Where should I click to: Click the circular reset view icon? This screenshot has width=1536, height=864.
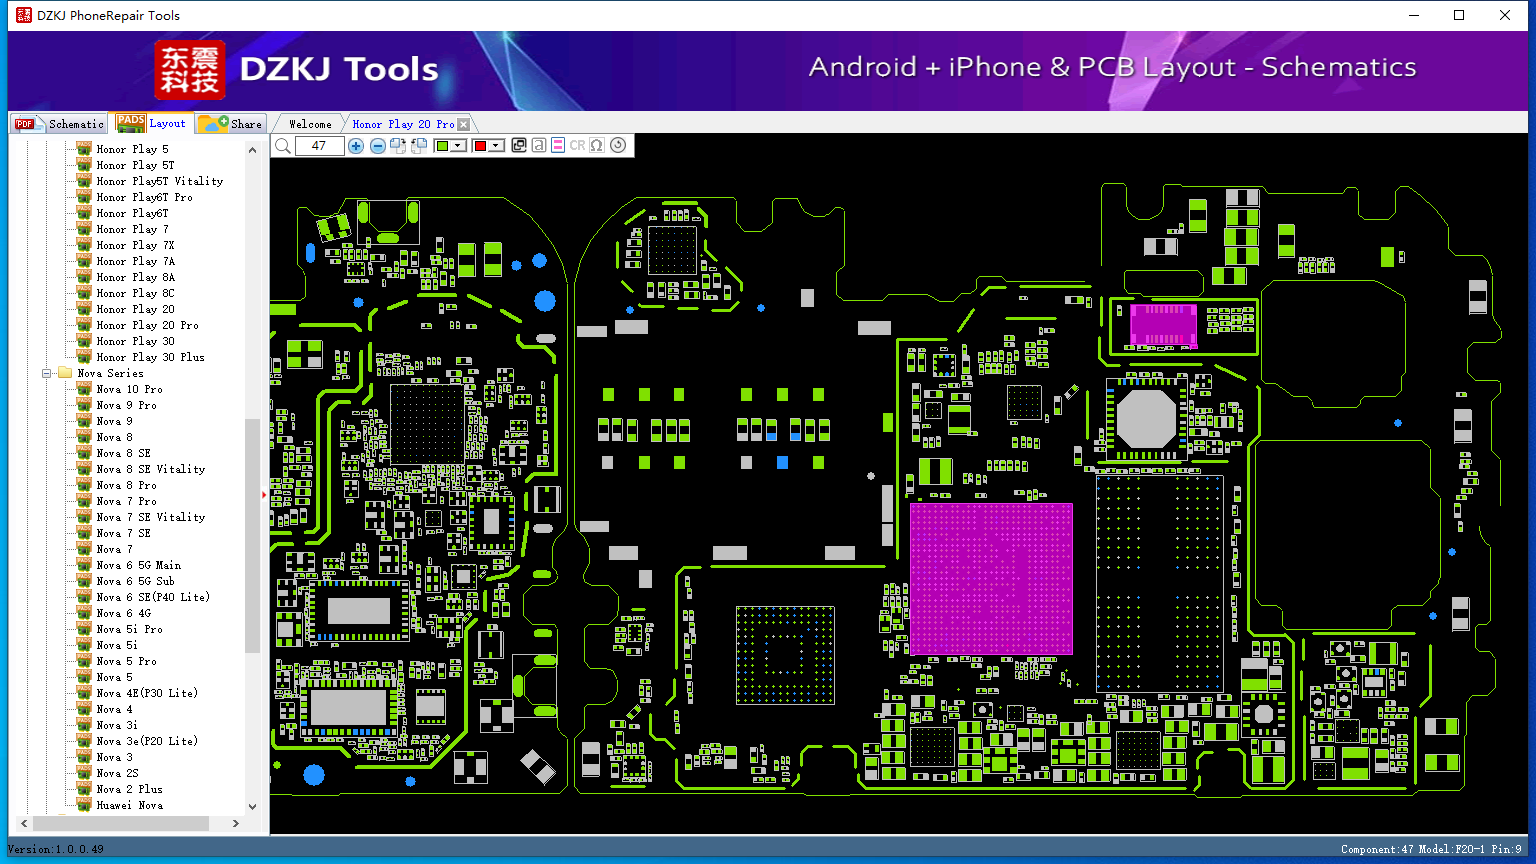pos(618,146)
